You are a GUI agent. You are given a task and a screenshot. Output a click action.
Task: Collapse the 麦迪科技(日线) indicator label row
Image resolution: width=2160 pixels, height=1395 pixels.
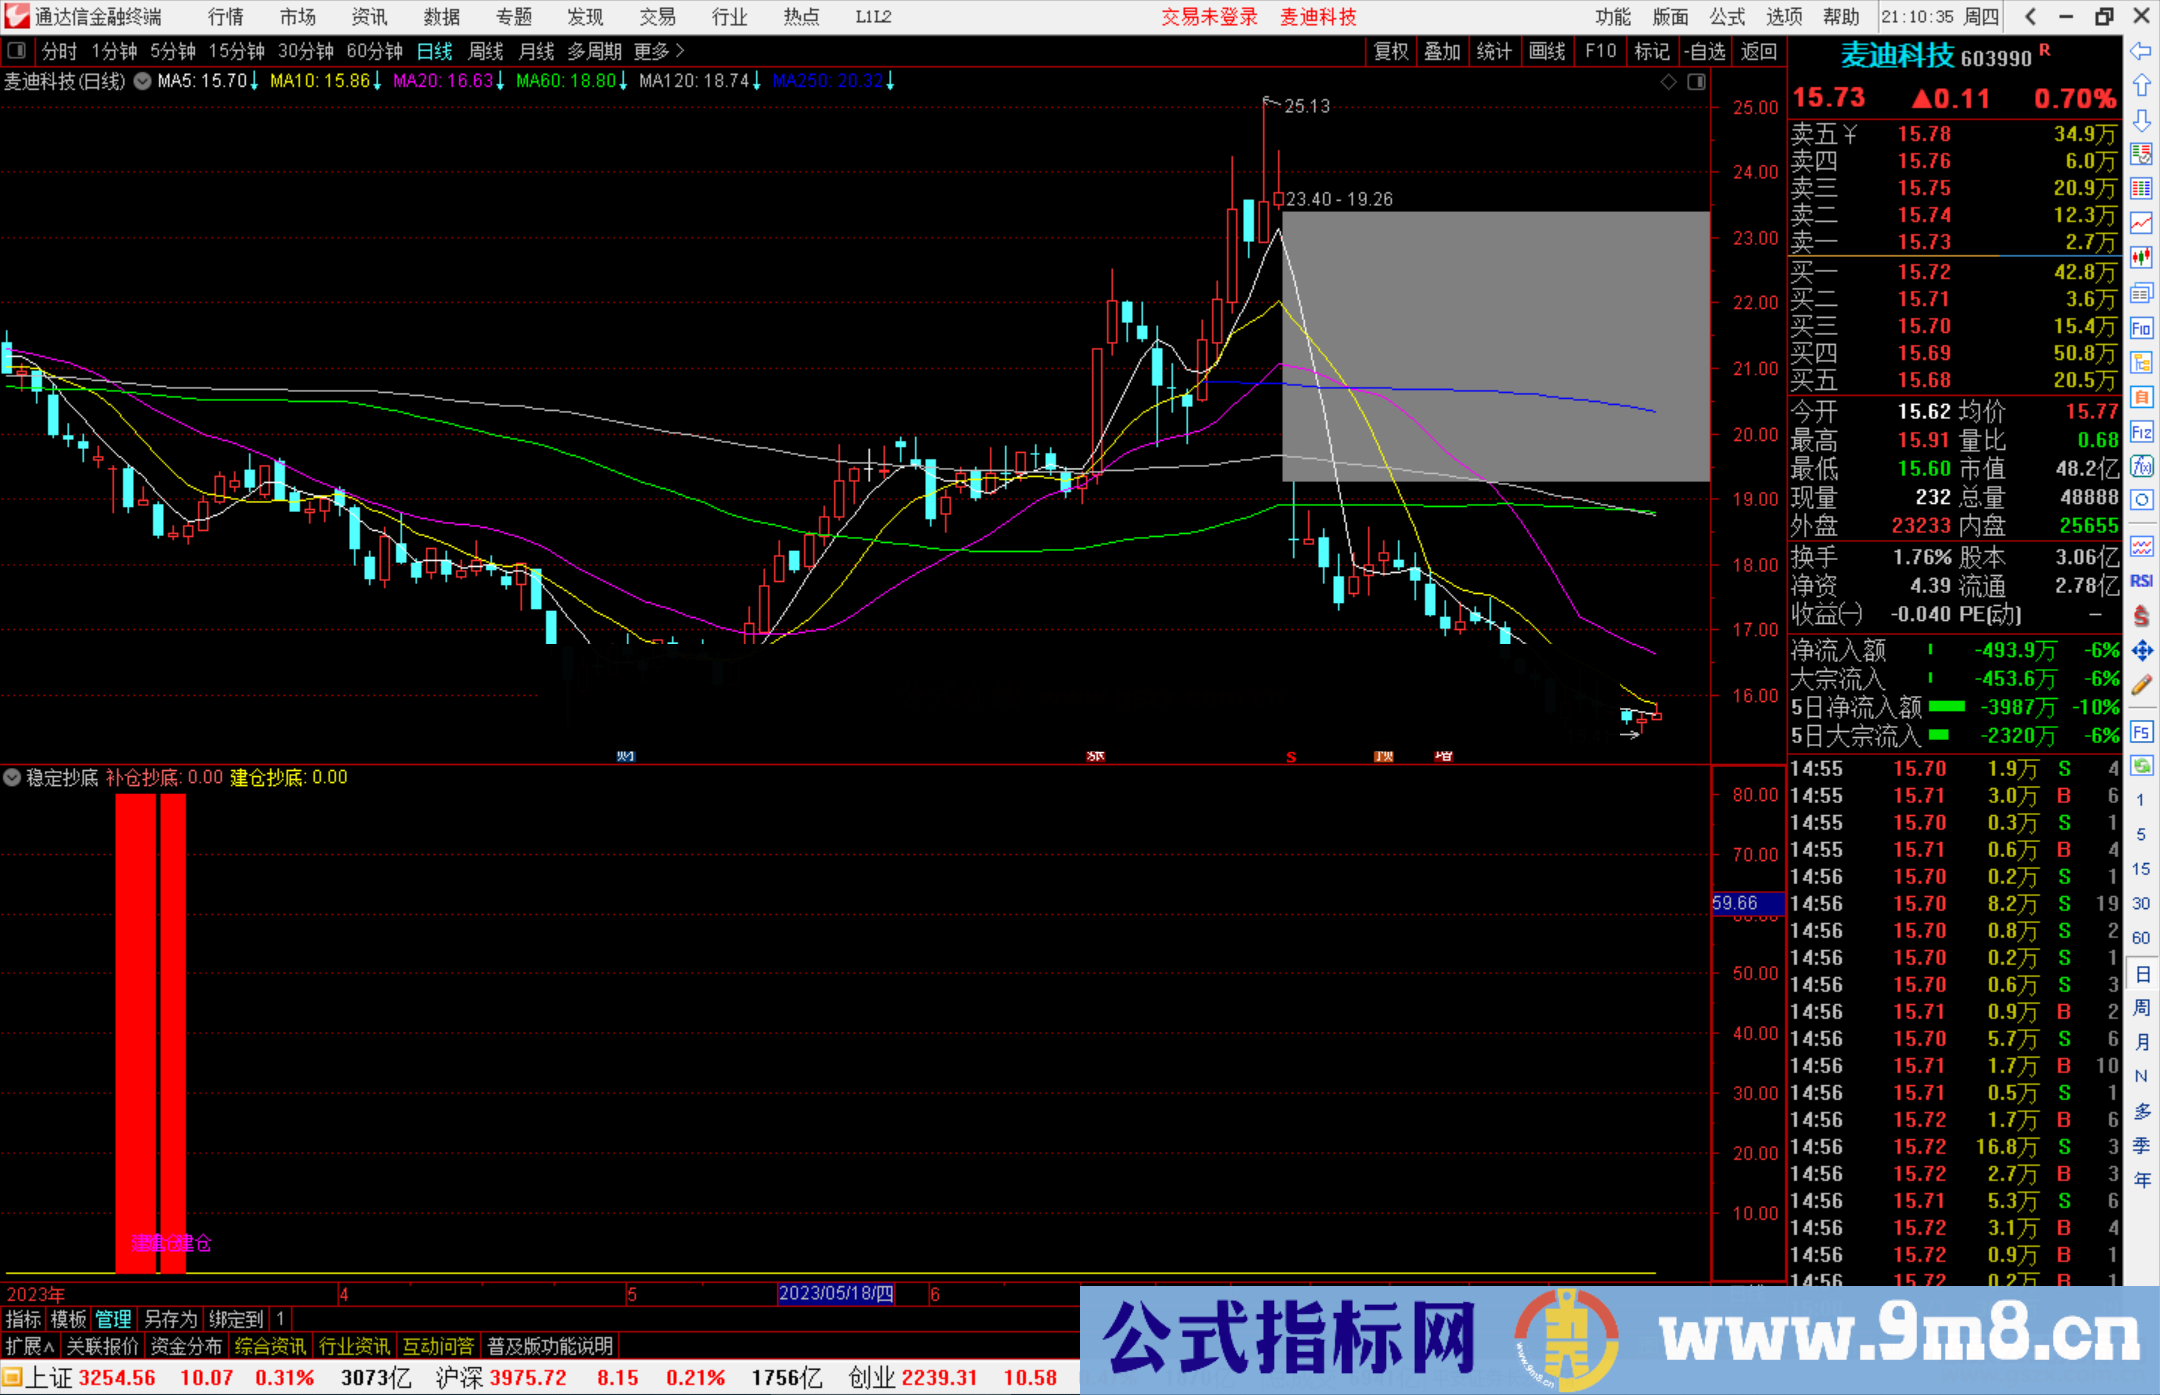click(142, 82)
